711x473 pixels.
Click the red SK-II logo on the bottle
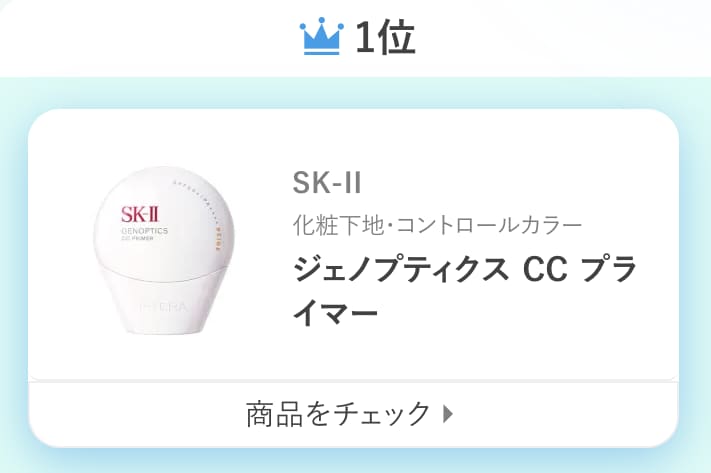tap(140, 214)
